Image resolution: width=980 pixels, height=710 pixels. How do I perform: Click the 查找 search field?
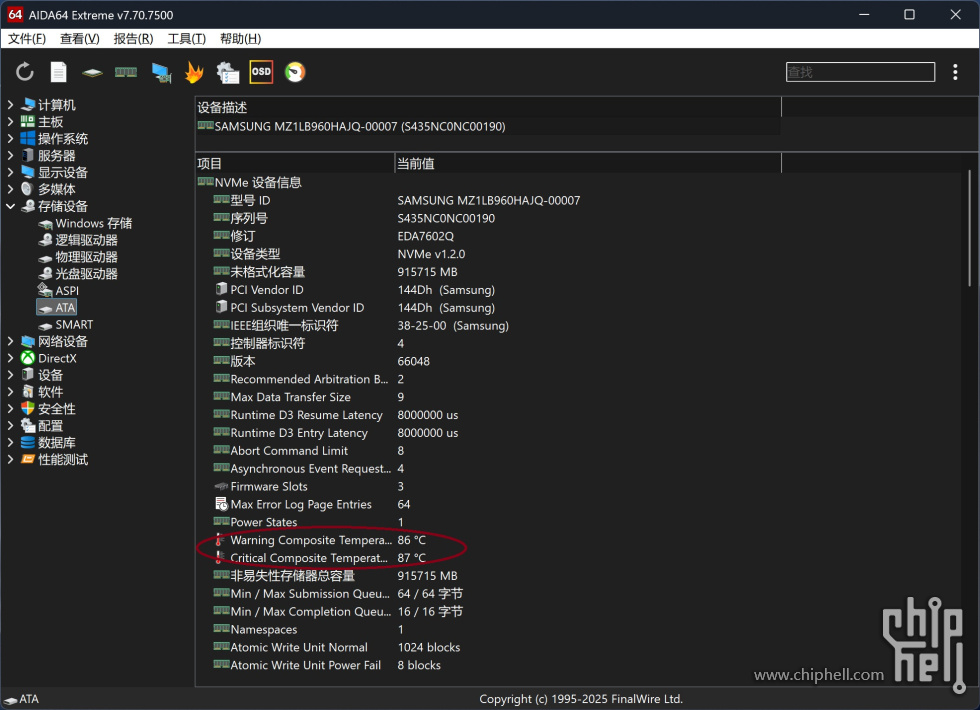click(860, 72)
